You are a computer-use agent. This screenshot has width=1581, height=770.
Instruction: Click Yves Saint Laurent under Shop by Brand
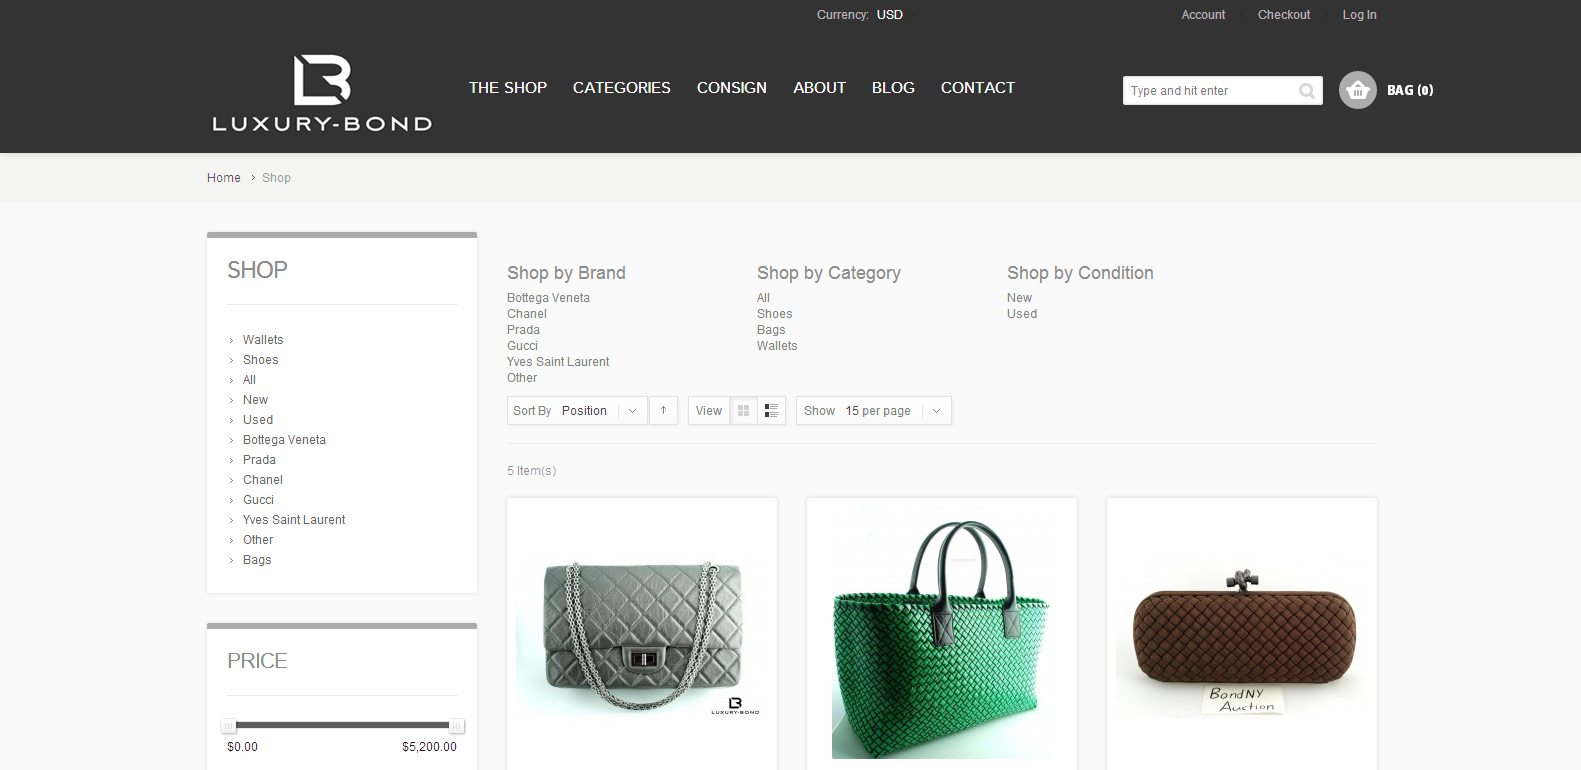click(558, 362)
